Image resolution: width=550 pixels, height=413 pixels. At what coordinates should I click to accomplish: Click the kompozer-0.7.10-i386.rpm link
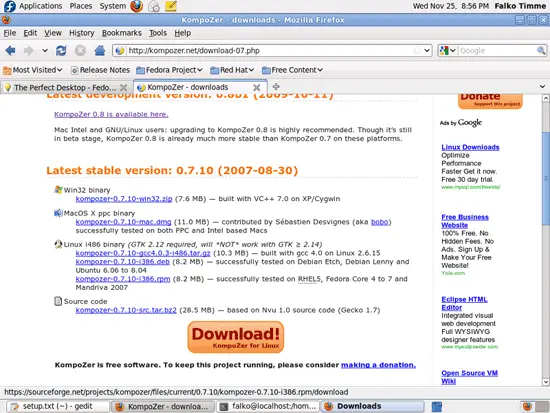[x=123, y=279]
